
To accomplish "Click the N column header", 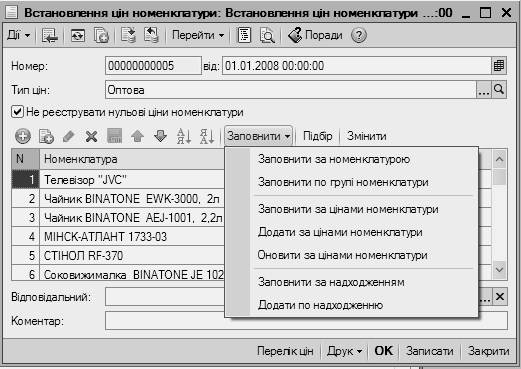I will tap(25, 159).
